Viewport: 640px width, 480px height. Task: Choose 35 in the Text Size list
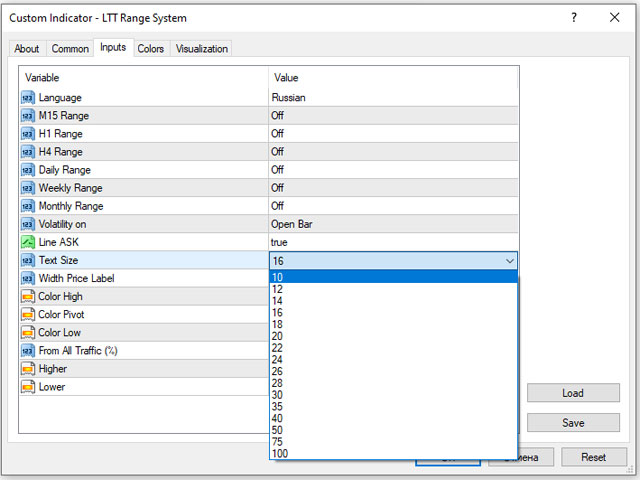pyautogui.click(x=393, y=407)
